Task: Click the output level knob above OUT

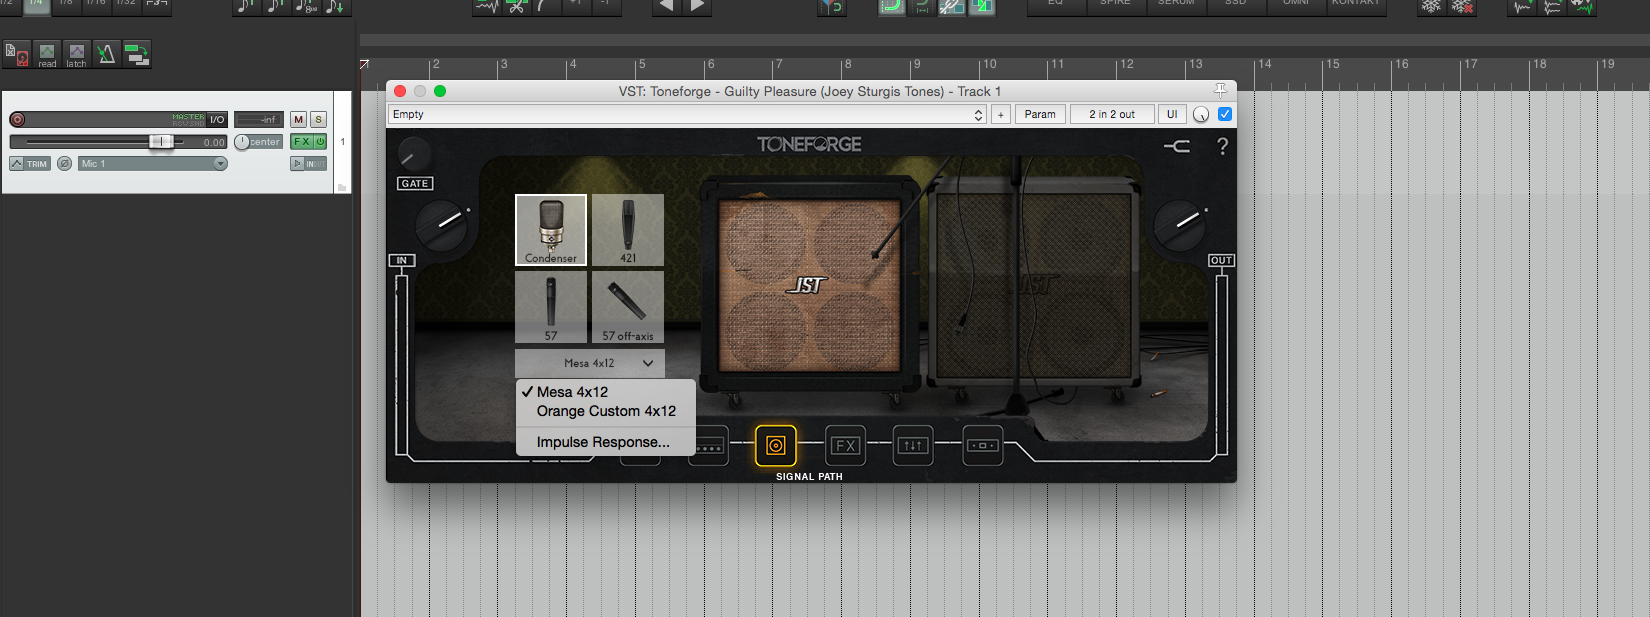Action: 1180,225
